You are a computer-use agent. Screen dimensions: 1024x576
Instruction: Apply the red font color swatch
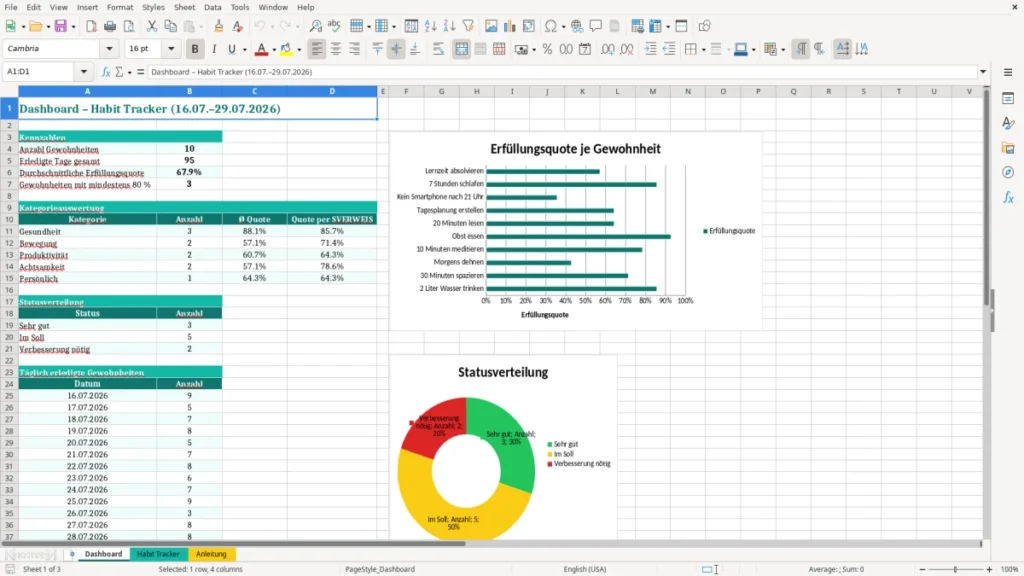click(x=261, y=49)
